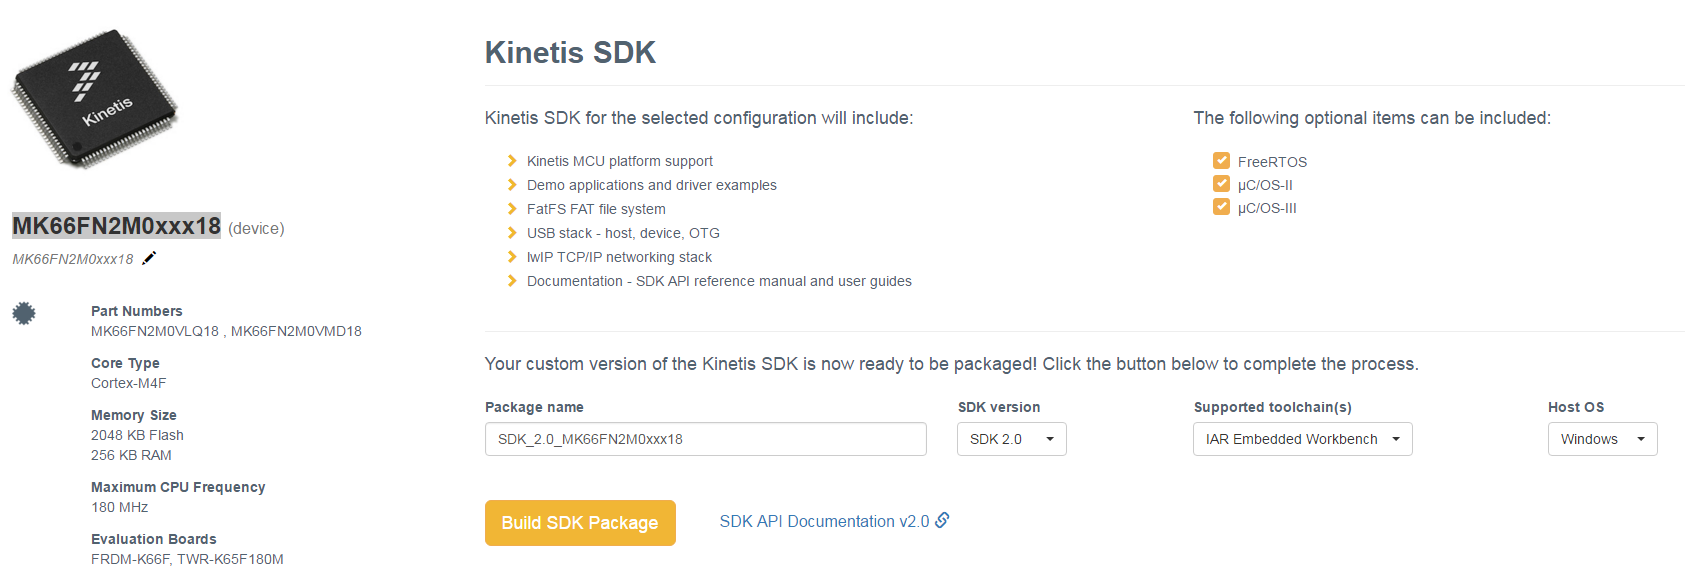Click the pencil edit icon beside device name
Screen dimensions: 1685x576
tap(149, 258)
